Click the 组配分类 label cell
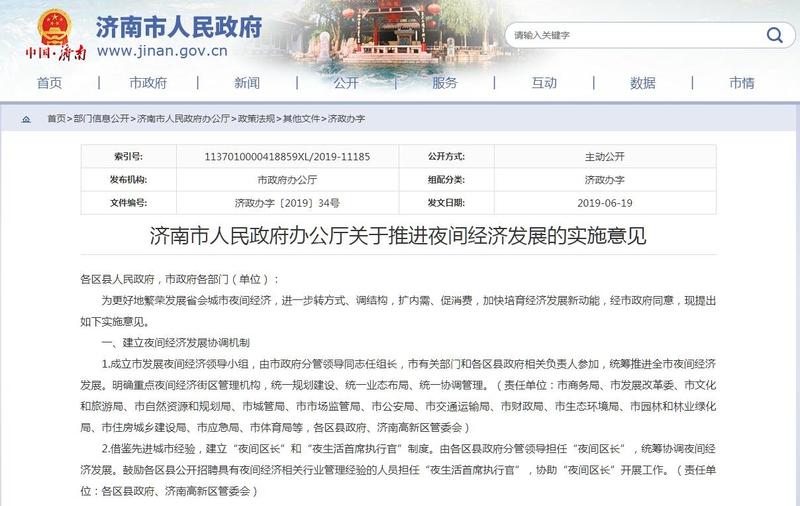800x506 pixels. [446, 180]
